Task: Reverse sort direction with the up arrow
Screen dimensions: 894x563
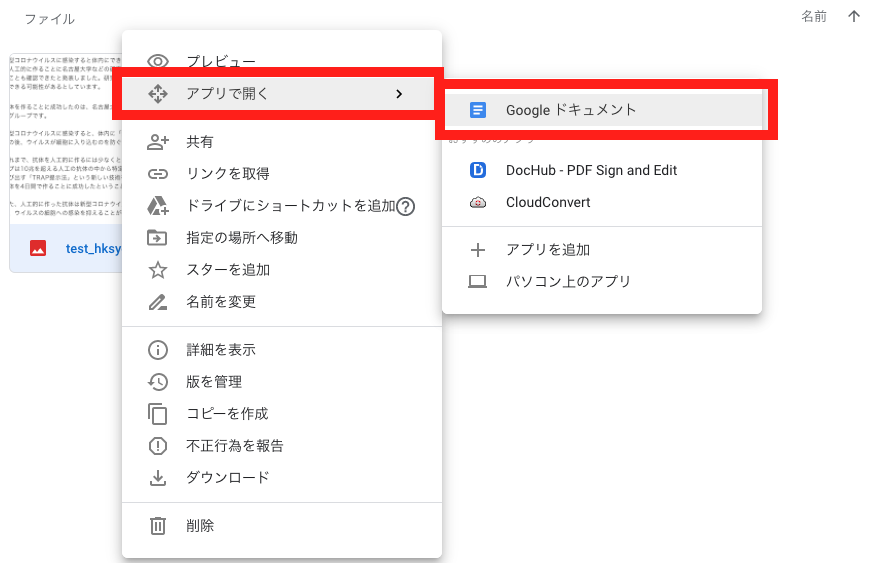Action: [x=854, y=16]
